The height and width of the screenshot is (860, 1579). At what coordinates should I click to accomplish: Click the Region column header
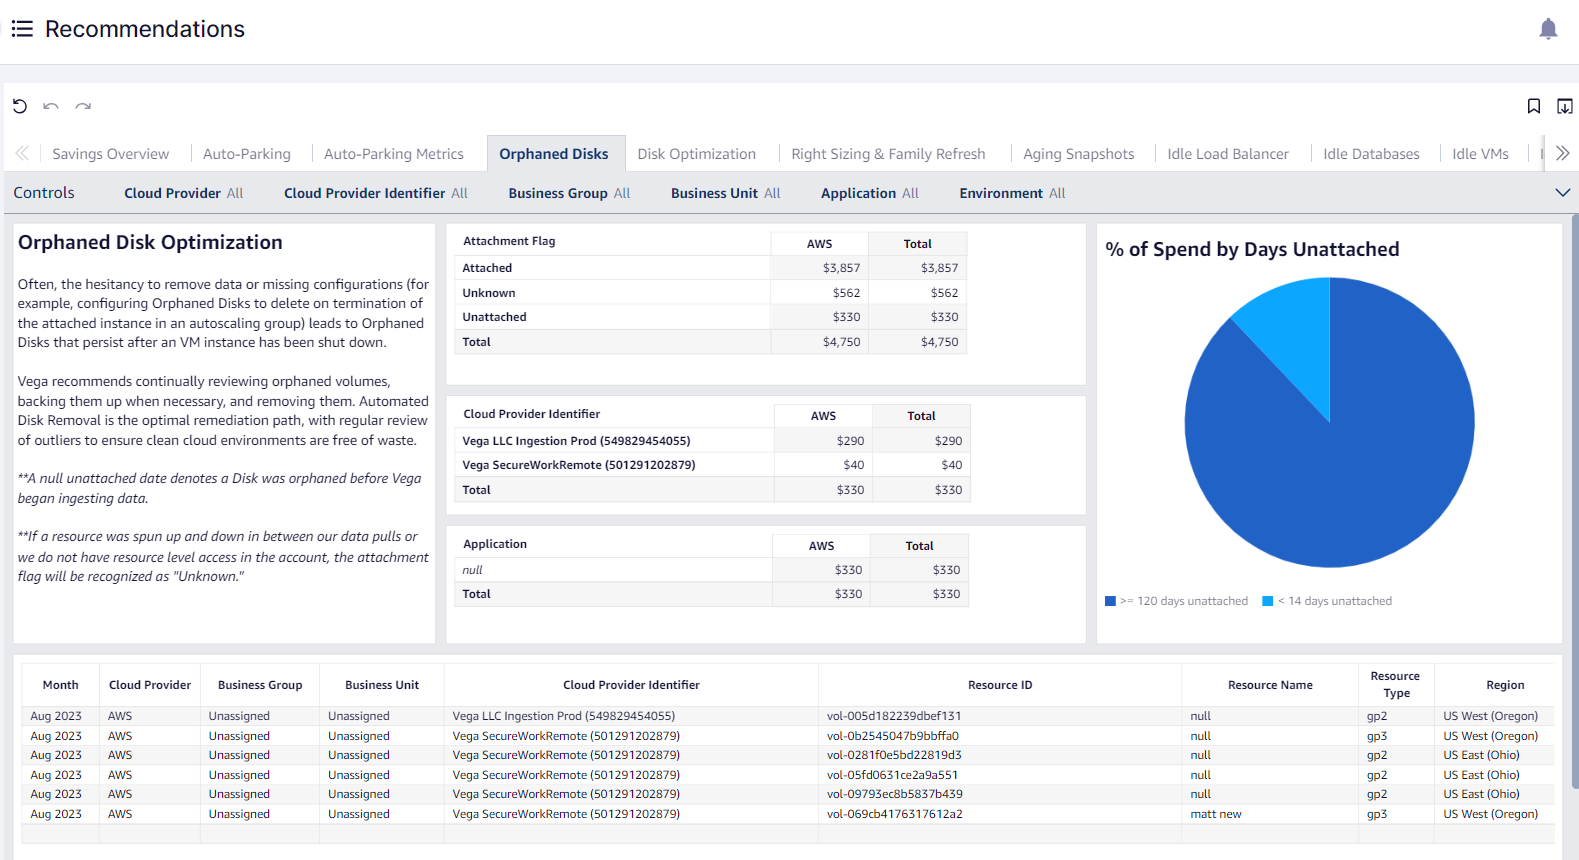point(1505,685)
